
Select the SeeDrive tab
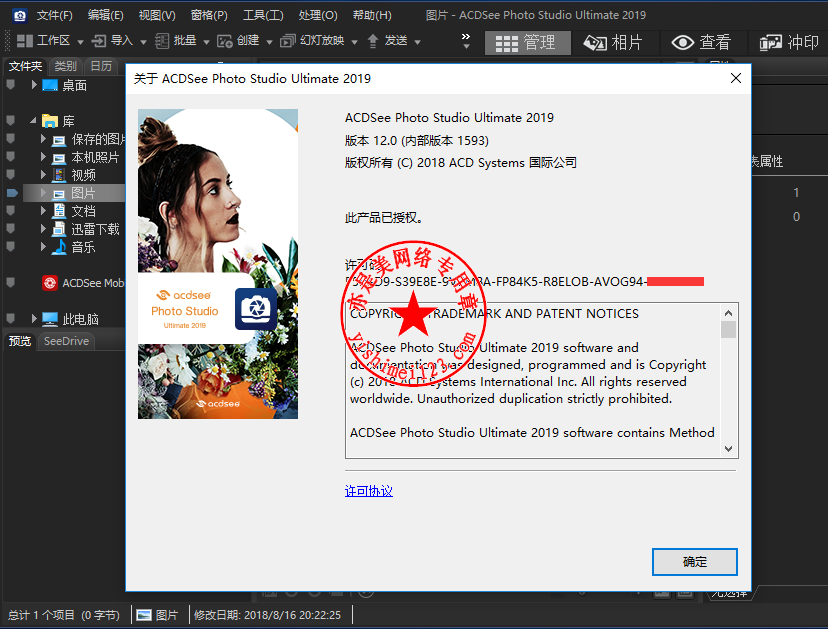[x=66, y=341]
